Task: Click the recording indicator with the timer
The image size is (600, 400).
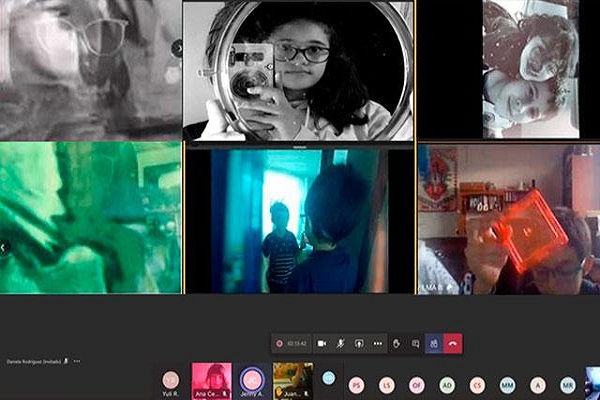Action: coord(292,343)
